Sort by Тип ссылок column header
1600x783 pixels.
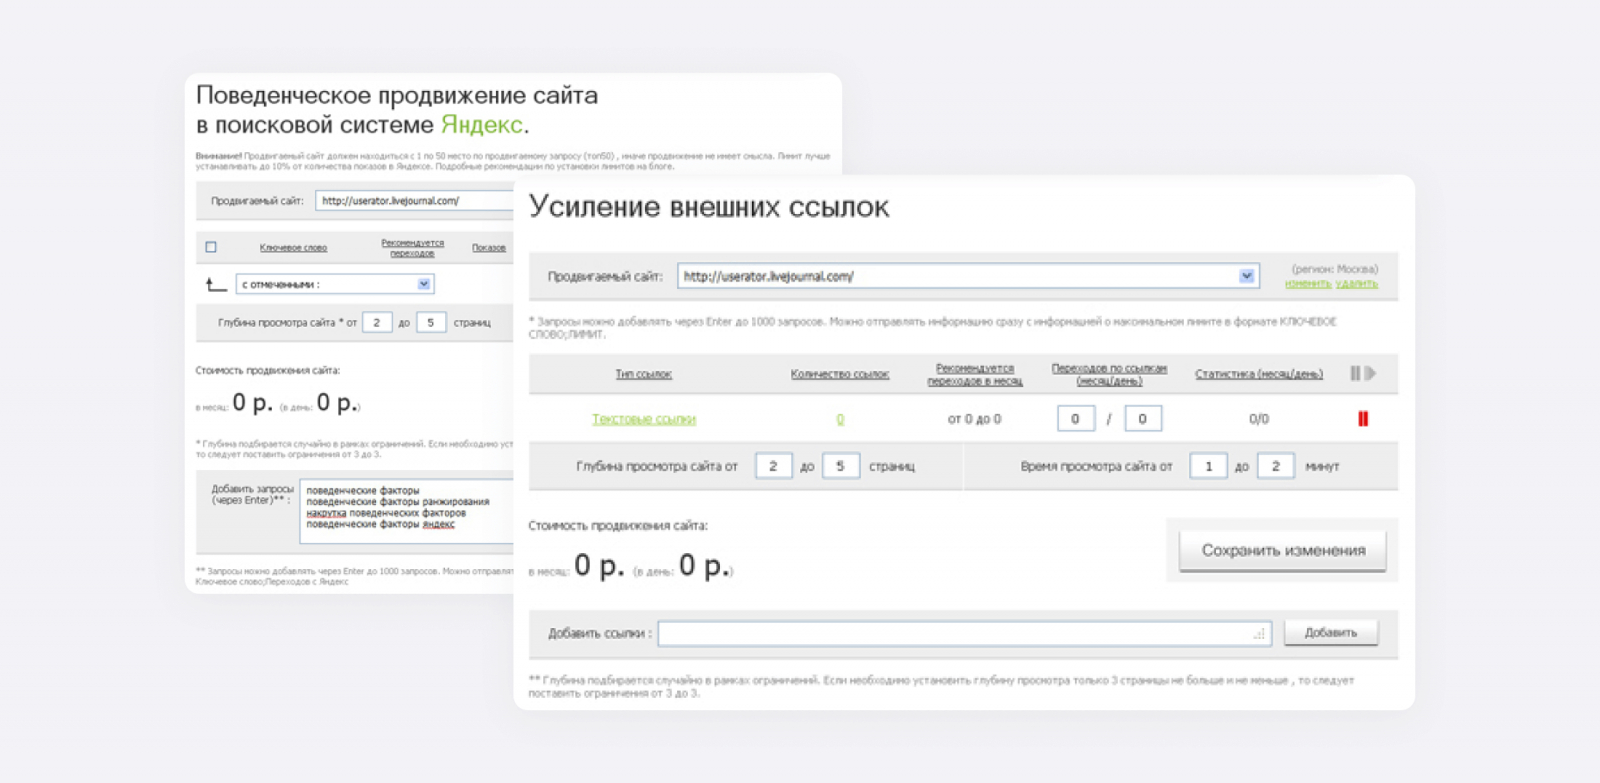(x=643, y=374)
